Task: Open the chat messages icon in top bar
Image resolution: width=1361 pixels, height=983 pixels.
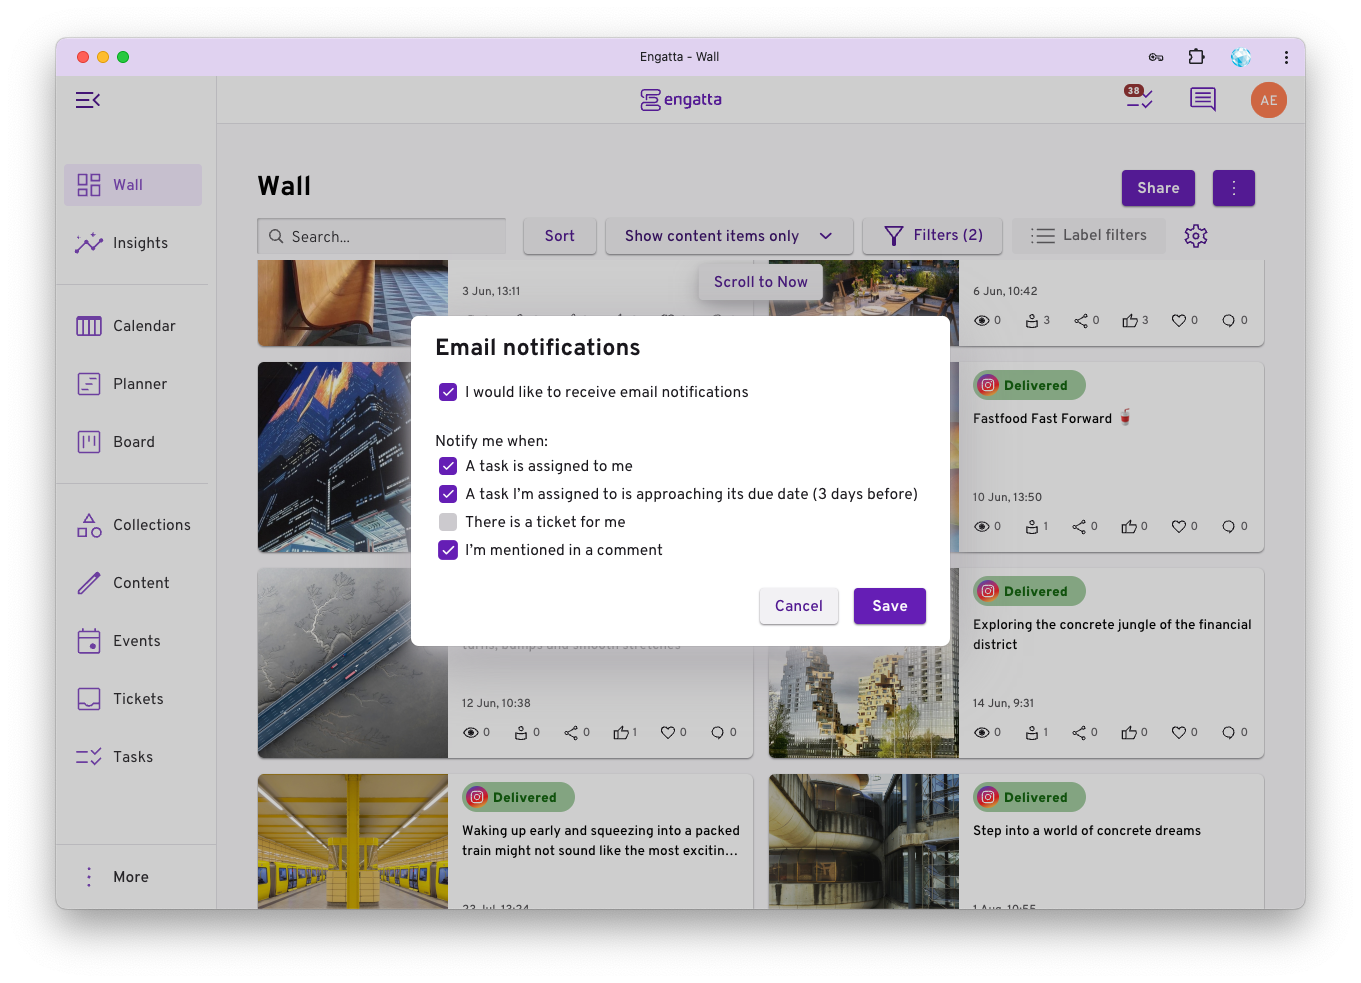Action: coord(1202,99)
